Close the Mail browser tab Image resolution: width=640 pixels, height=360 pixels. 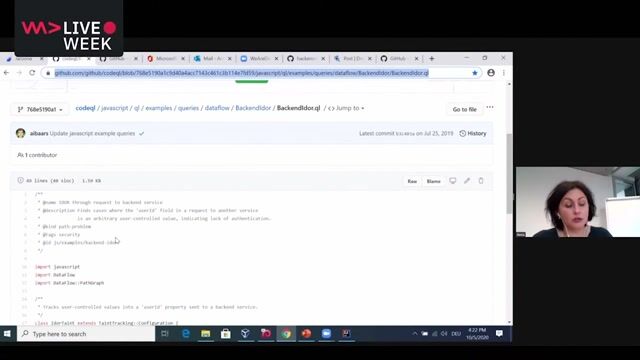coord(230,59)
